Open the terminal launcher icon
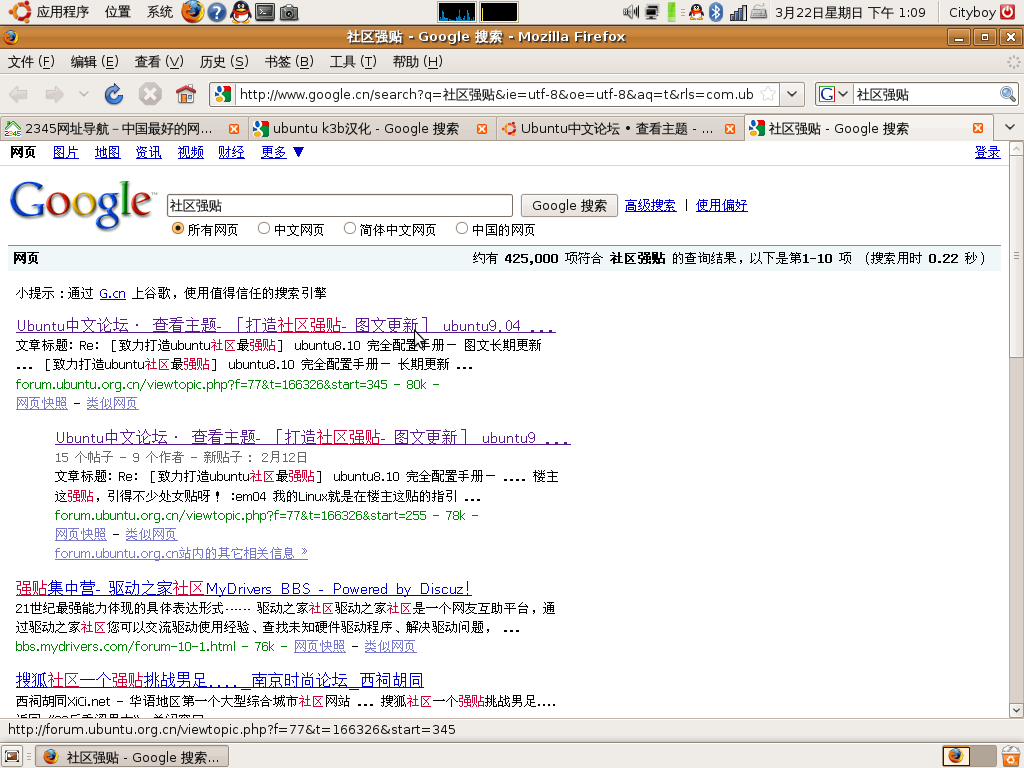The width and height of the screenshot is (1024, 768). tap(264, 12)
